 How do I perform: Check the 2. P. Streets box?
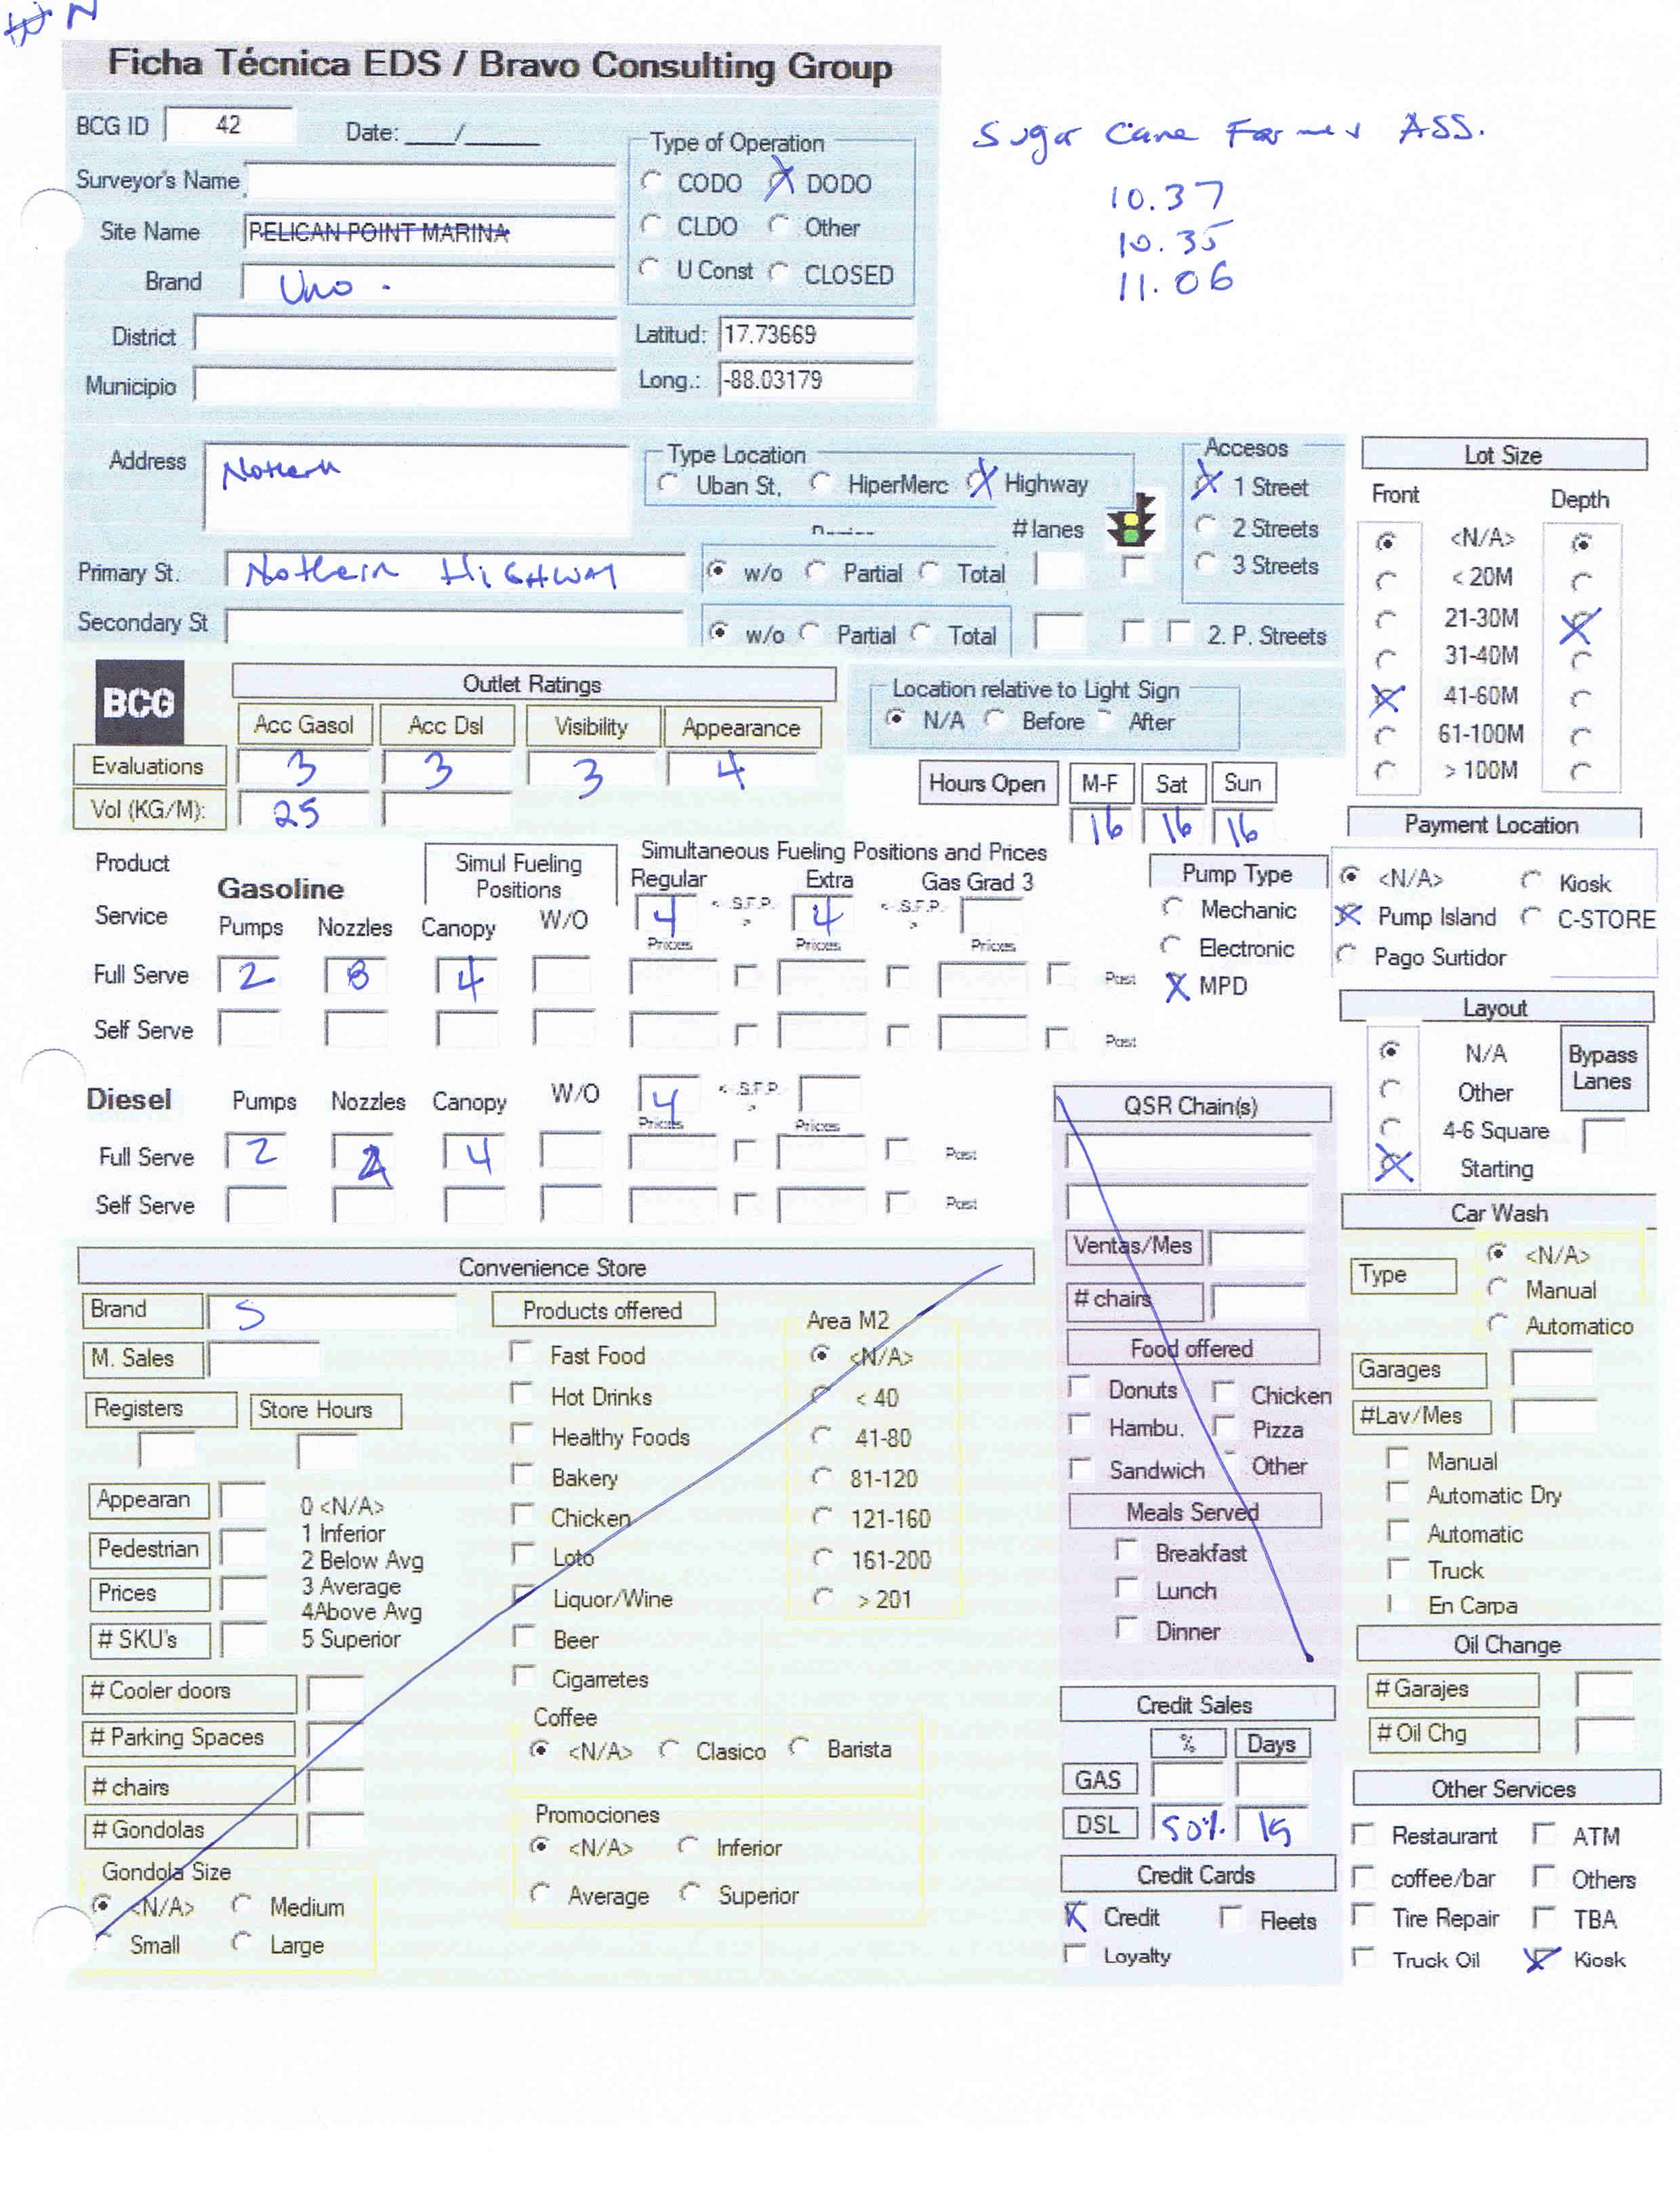[1180, 632]
